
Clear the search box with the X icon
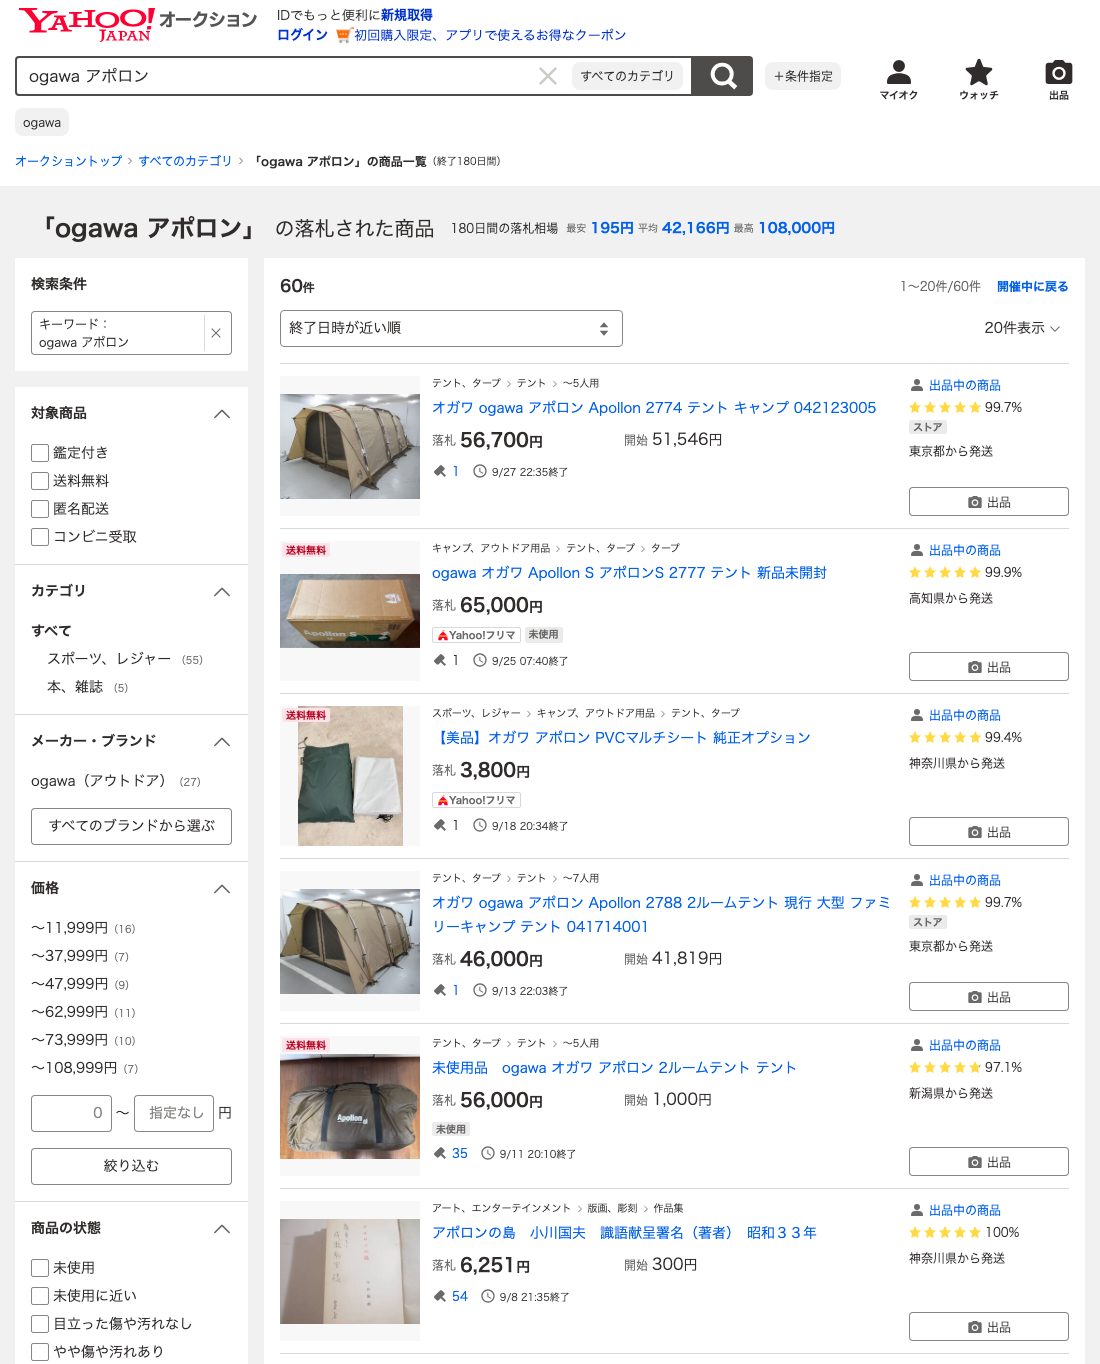(x=548, y=76)
